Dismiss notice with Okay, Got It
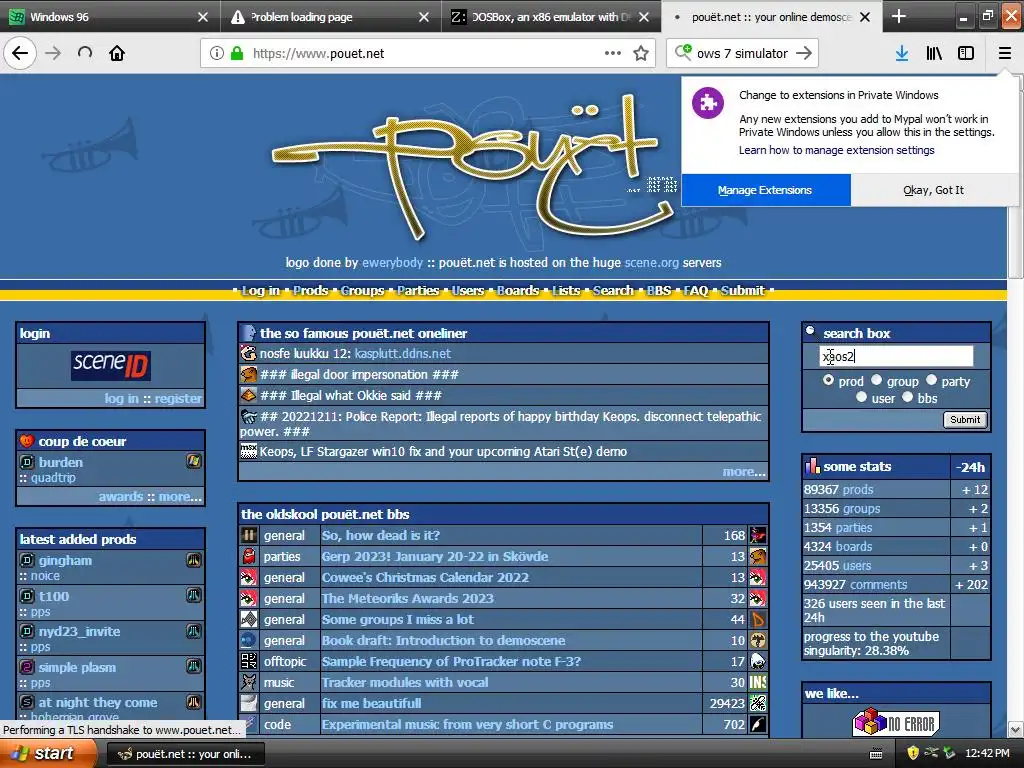This screenshot has width=1024, height=768. [x=933, y=190]
